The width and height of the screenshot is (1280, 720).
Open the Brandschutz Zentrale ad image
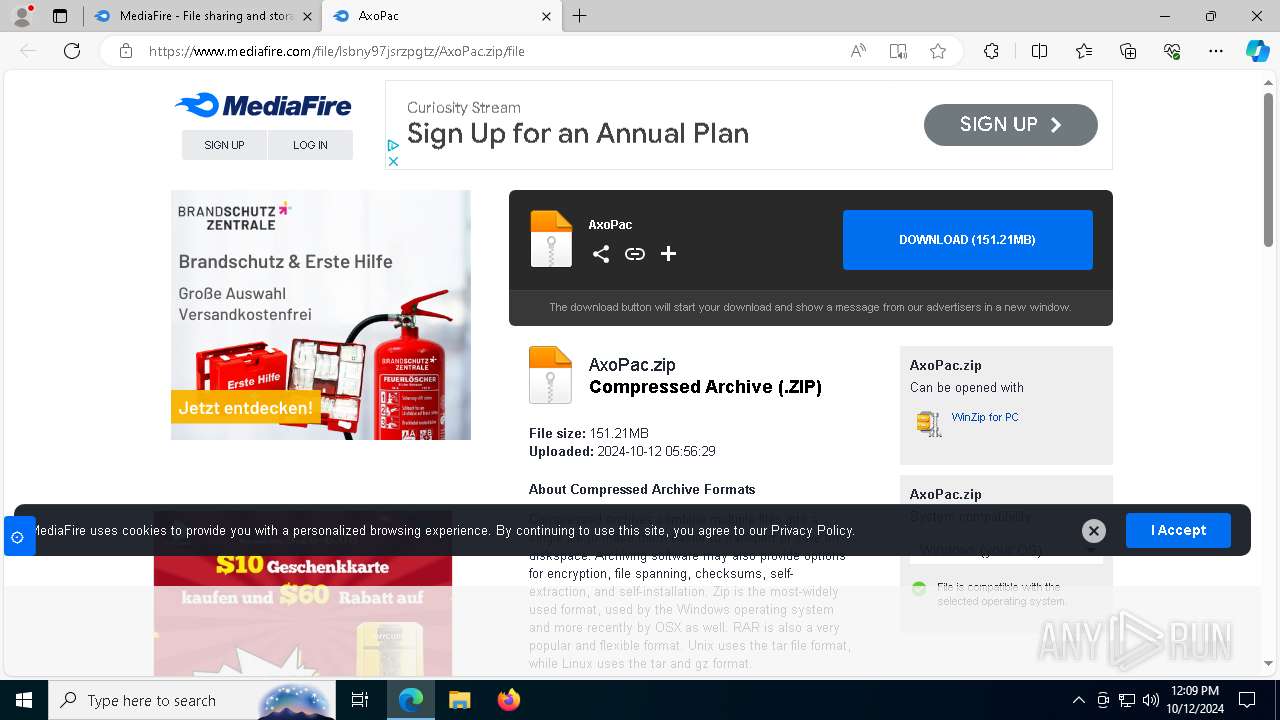(x=320, y=315)
